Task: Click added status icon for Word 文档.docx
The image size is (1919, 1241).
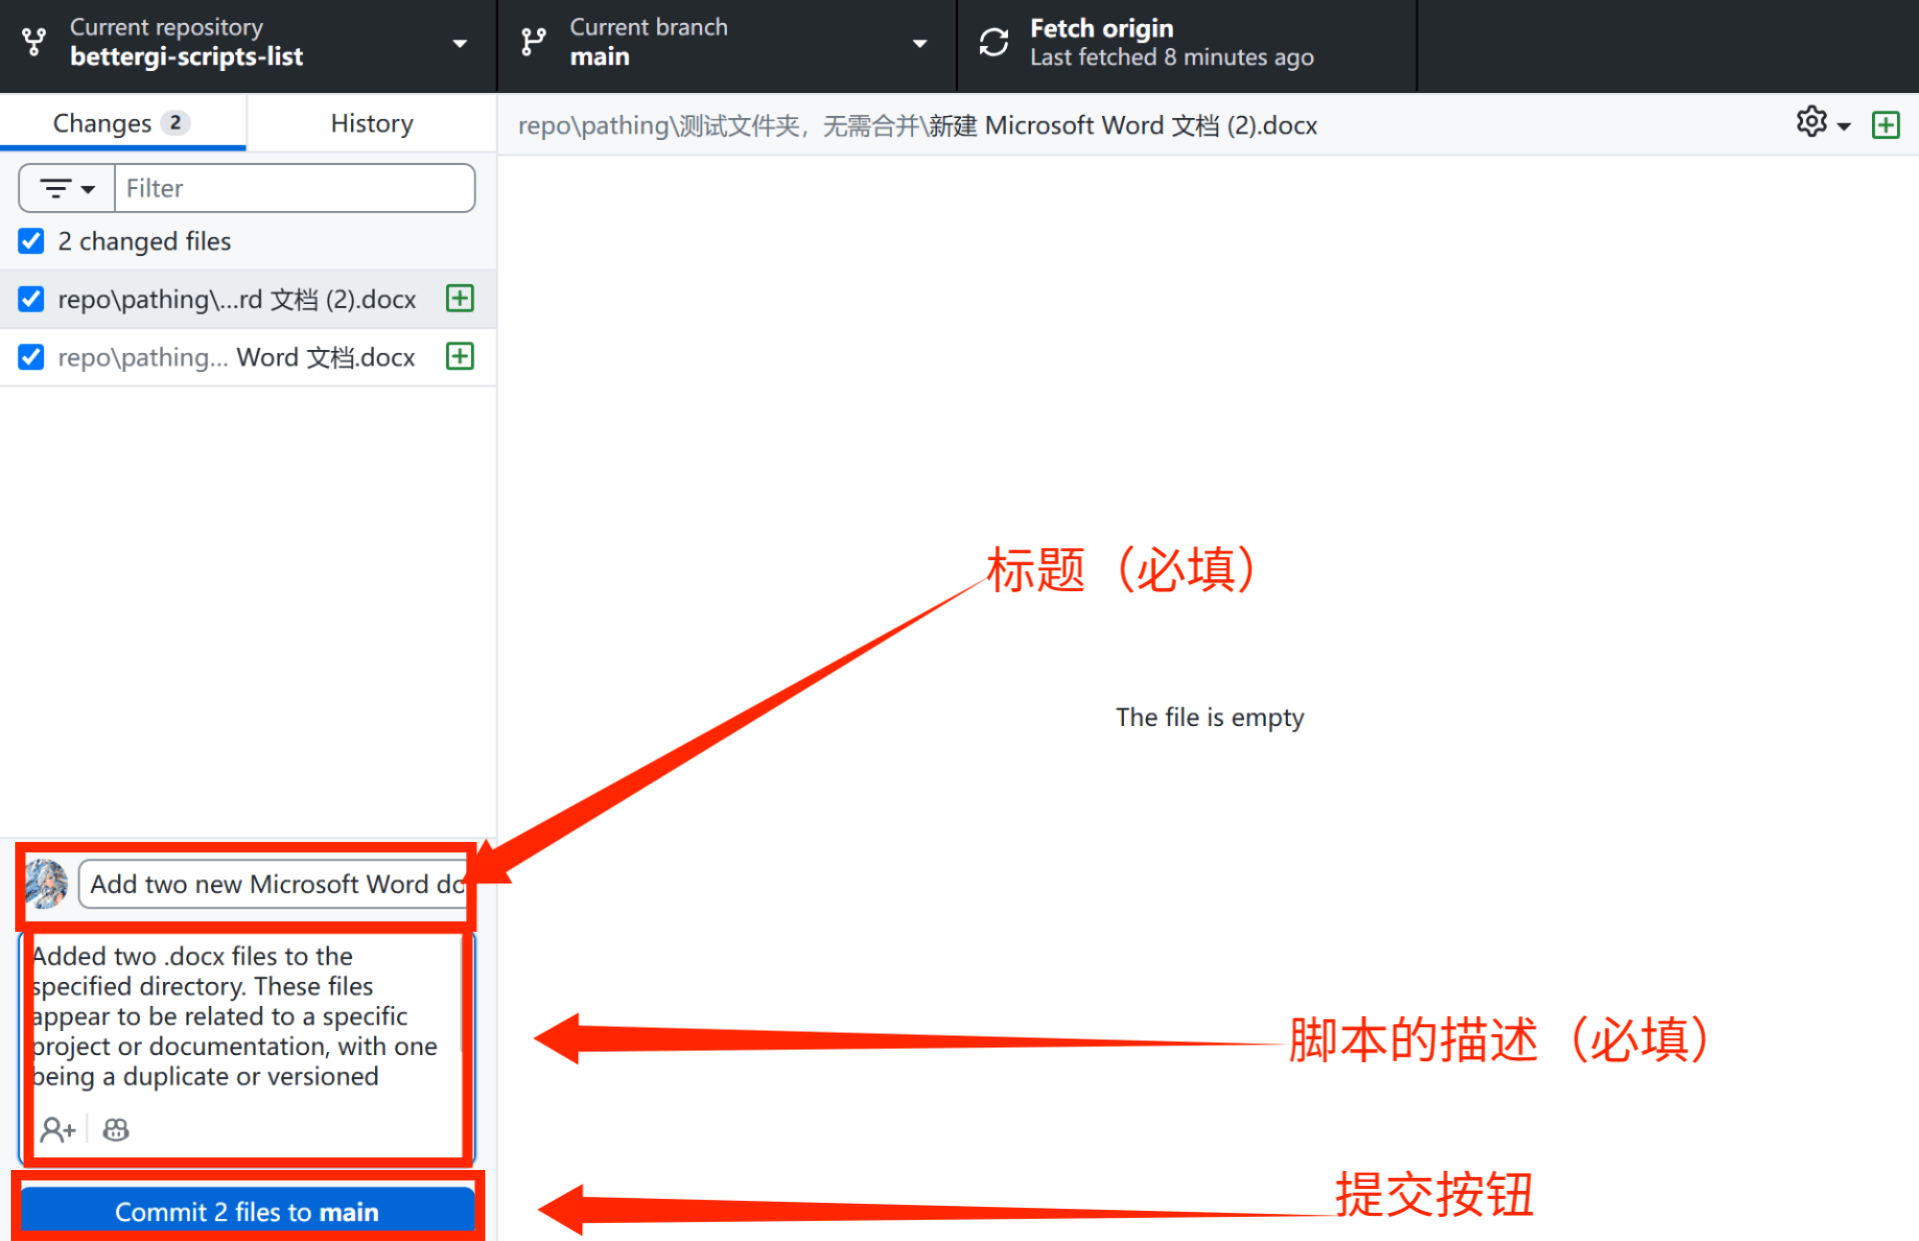Action: click(x=460, y=357)
